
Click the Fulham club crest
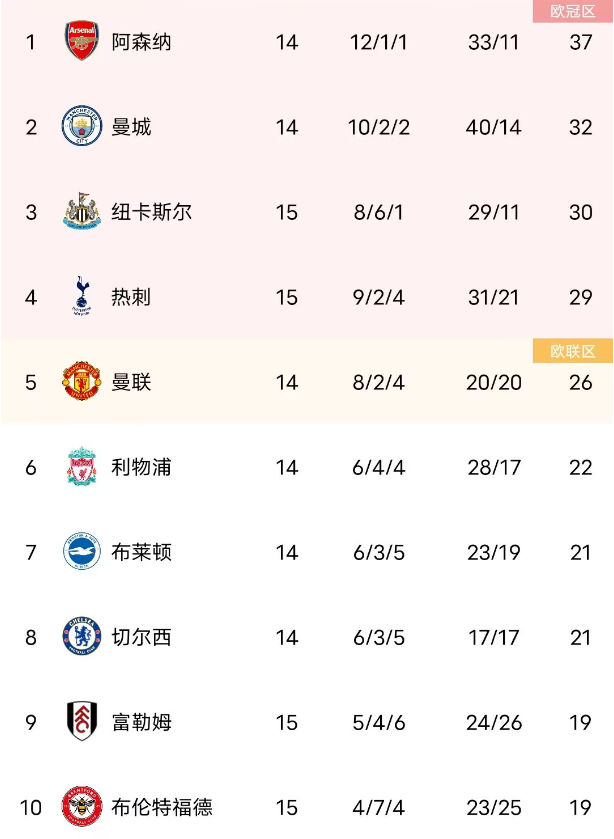82,722
